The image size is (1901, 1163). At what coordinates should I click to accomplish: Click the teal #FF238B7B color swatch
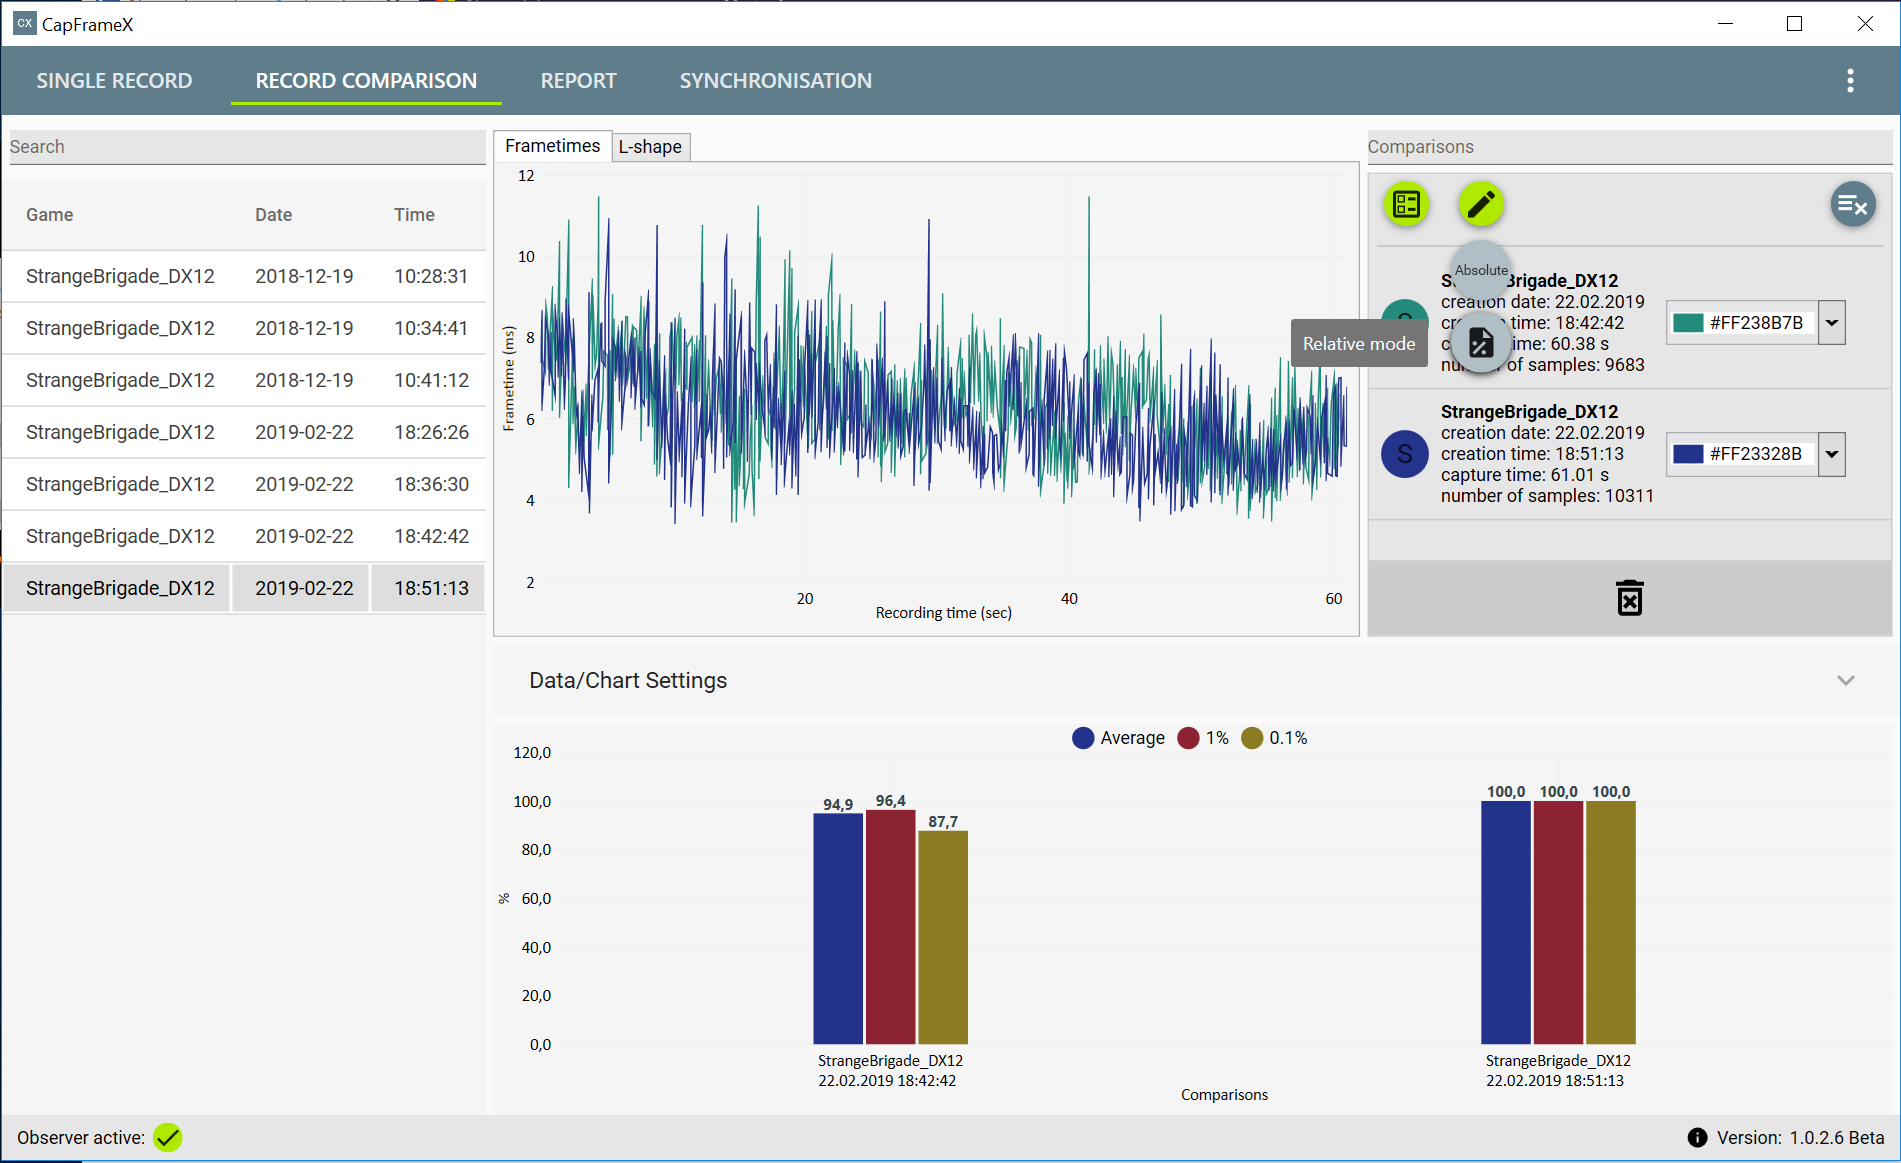click(x=1688, y=323)
